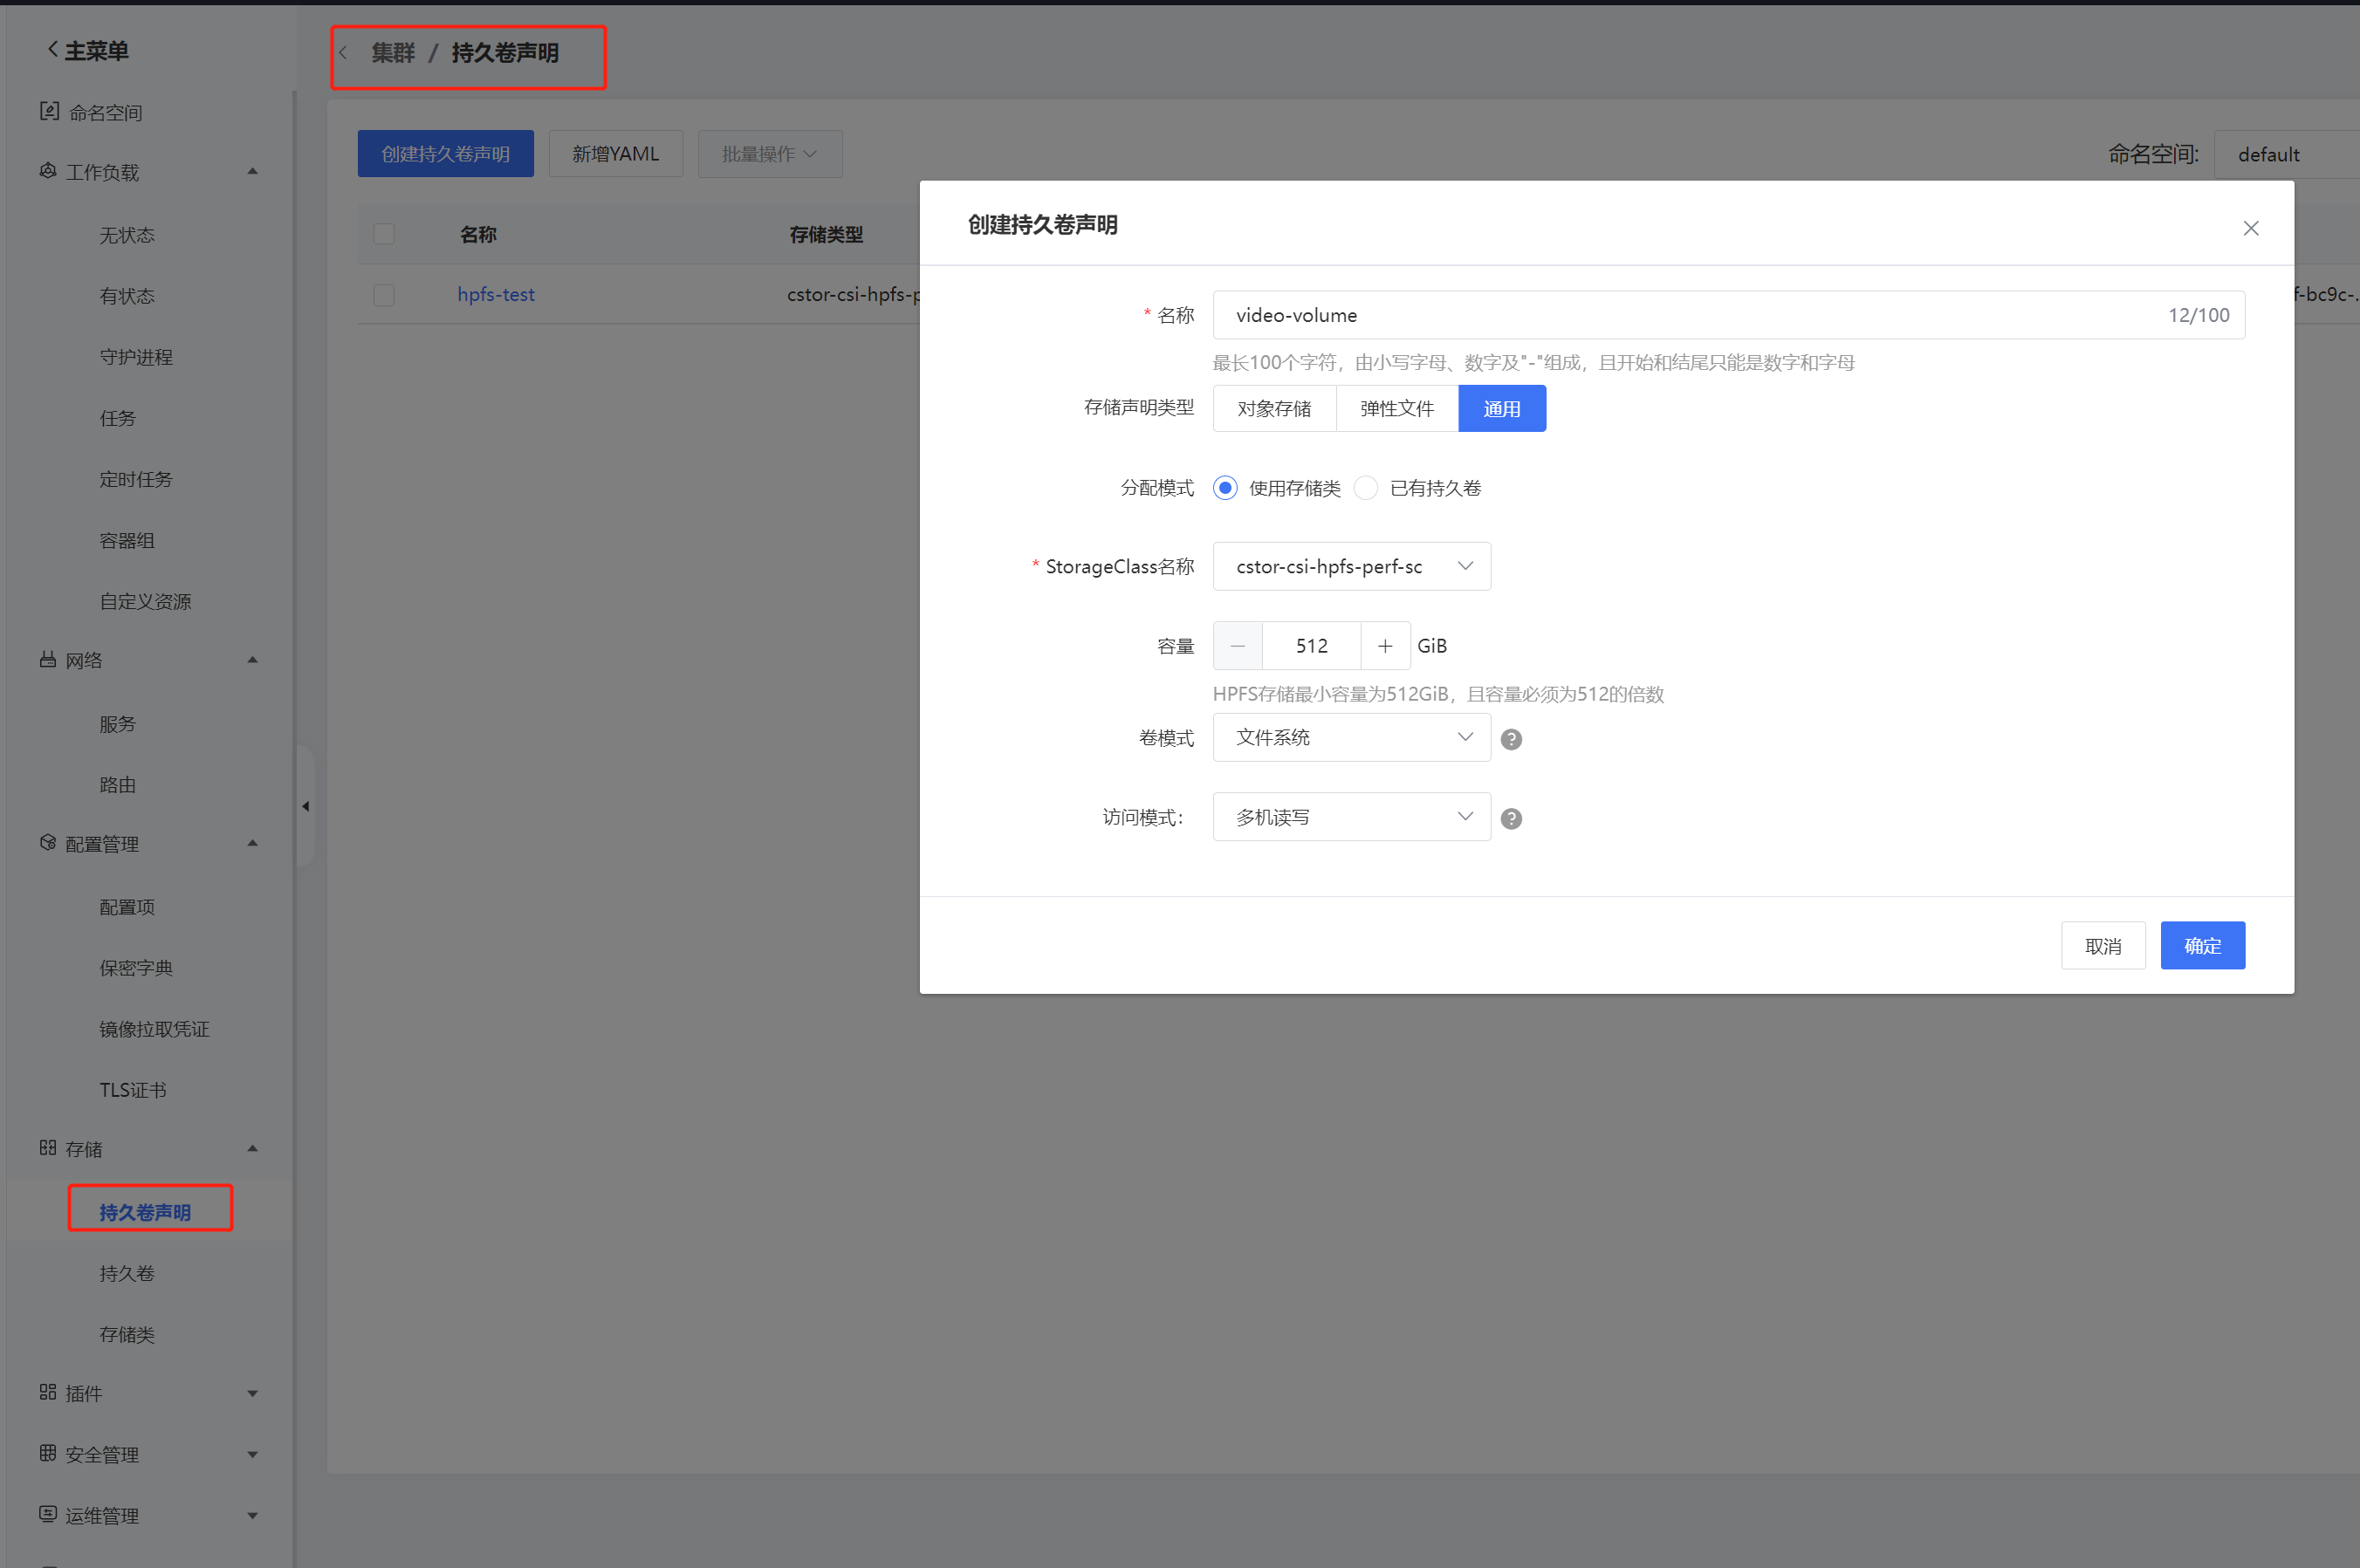The height and width of the screenshot is (1568, 2360).
Task: Choose object storage claim type
Action: 1274,409
